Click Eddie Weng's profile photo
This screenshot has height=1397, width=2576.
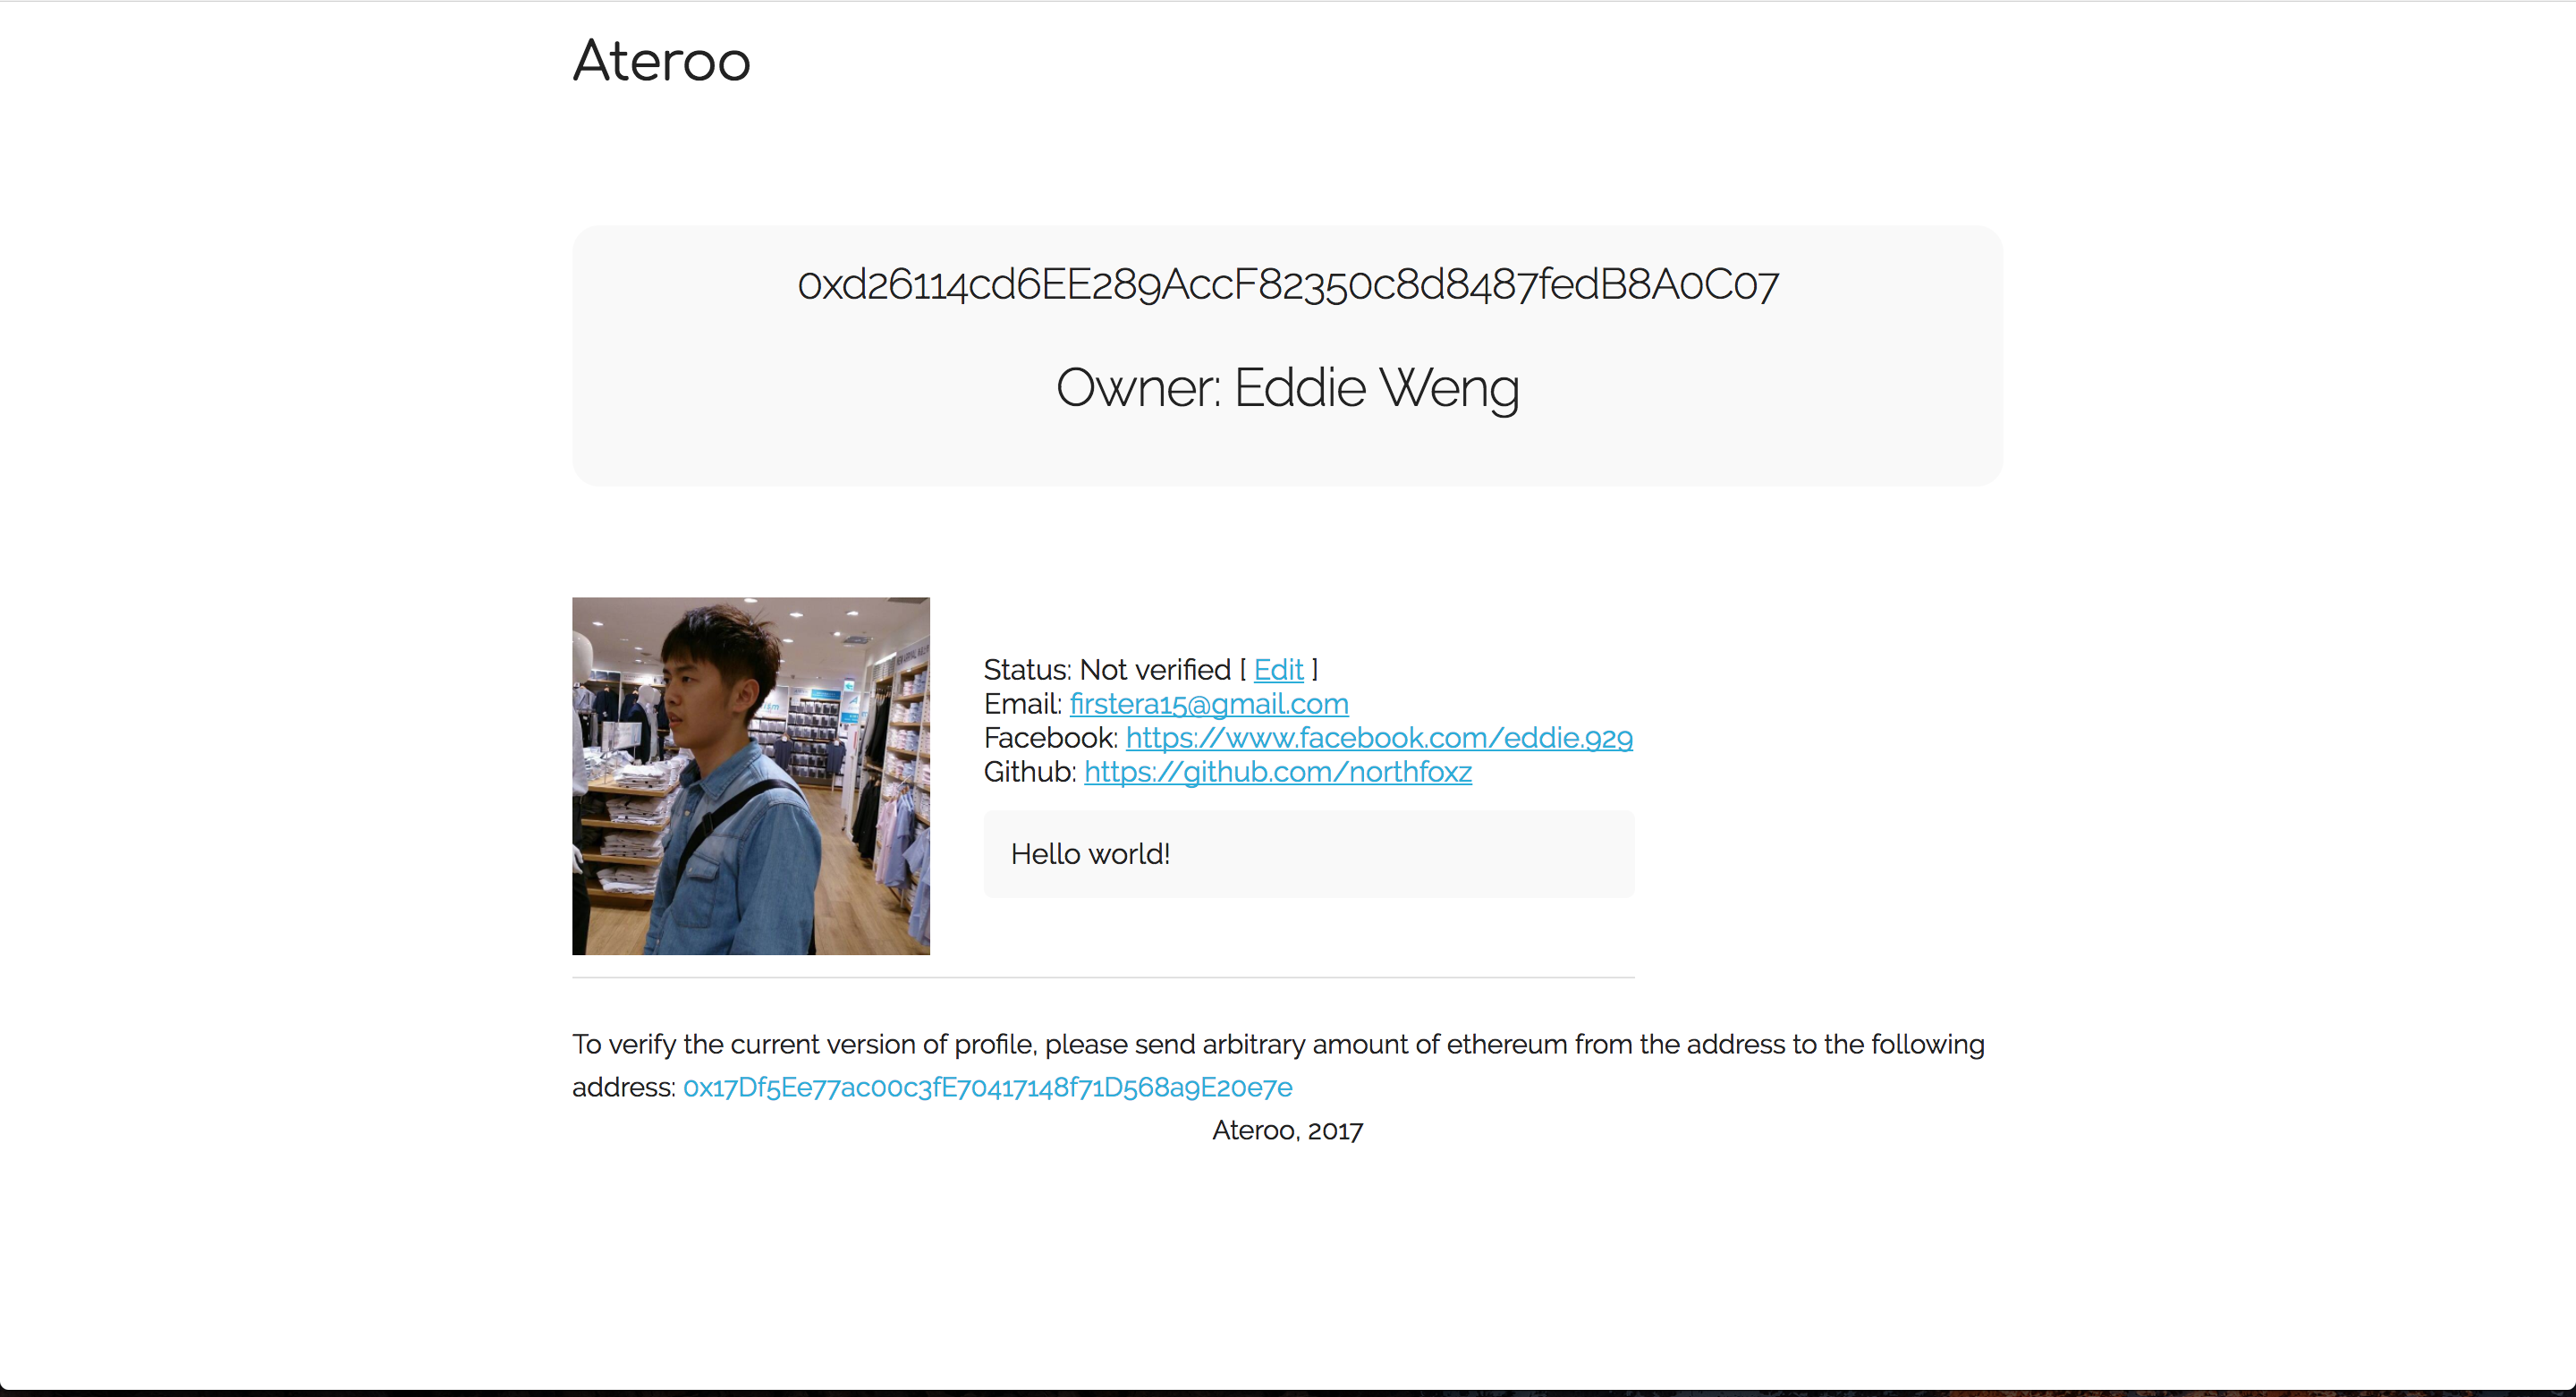pos(751,776)
